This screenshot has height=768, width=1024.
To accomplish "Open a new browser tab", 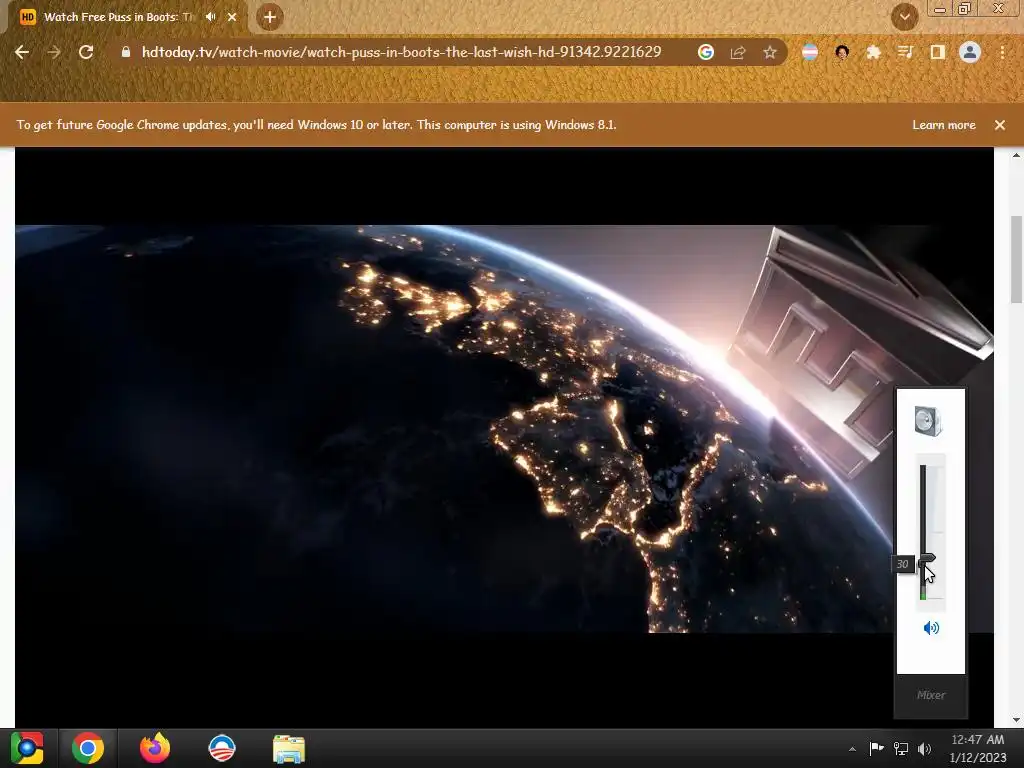I will point(270,17).
